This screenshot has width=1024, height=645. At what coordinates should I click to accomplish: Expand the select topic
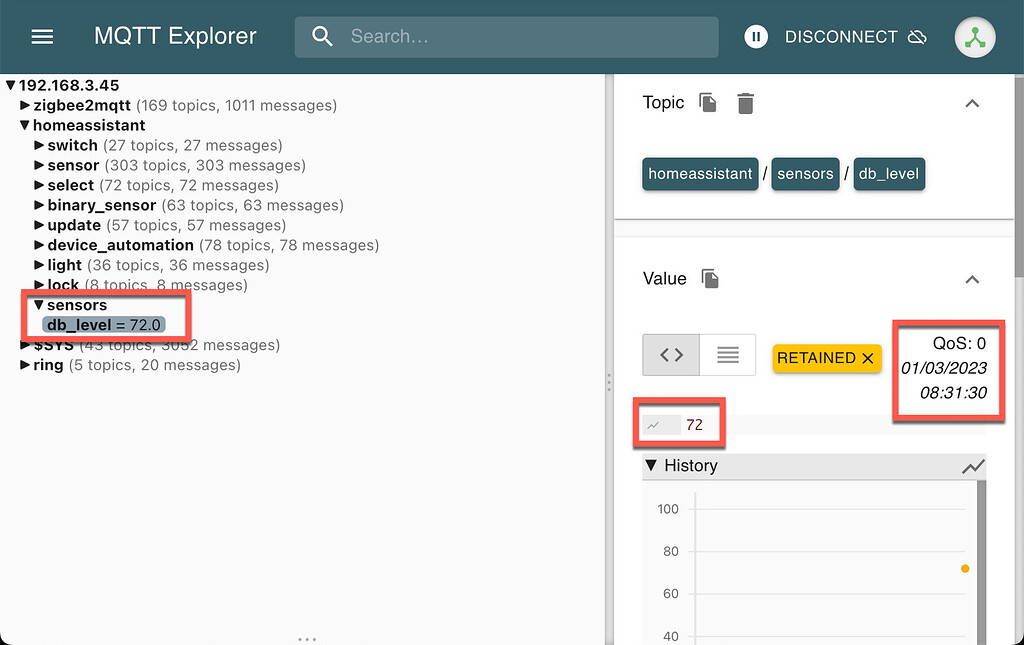(x=39, y=185)
